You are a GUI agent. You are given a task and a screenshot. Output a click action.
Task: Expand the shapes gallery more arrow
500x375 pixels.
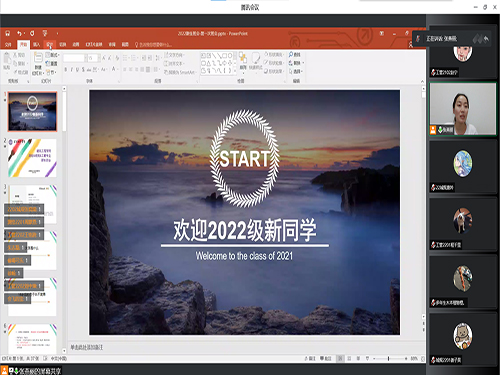pos(235,71)
